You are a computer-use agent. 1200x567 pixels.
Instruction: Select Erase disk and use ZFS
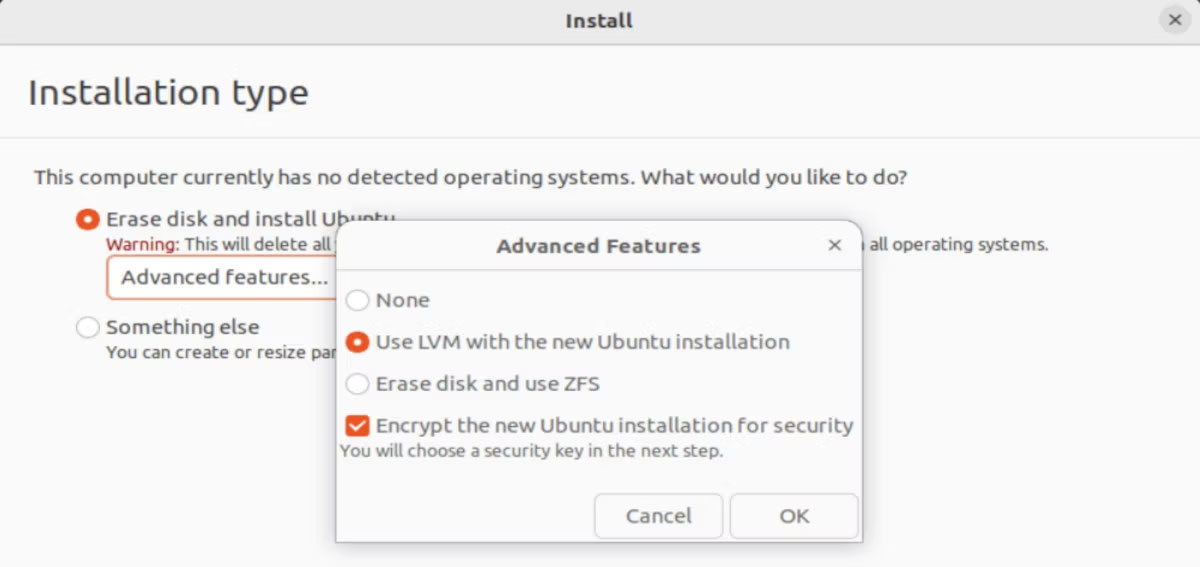(x=357, y=384)
